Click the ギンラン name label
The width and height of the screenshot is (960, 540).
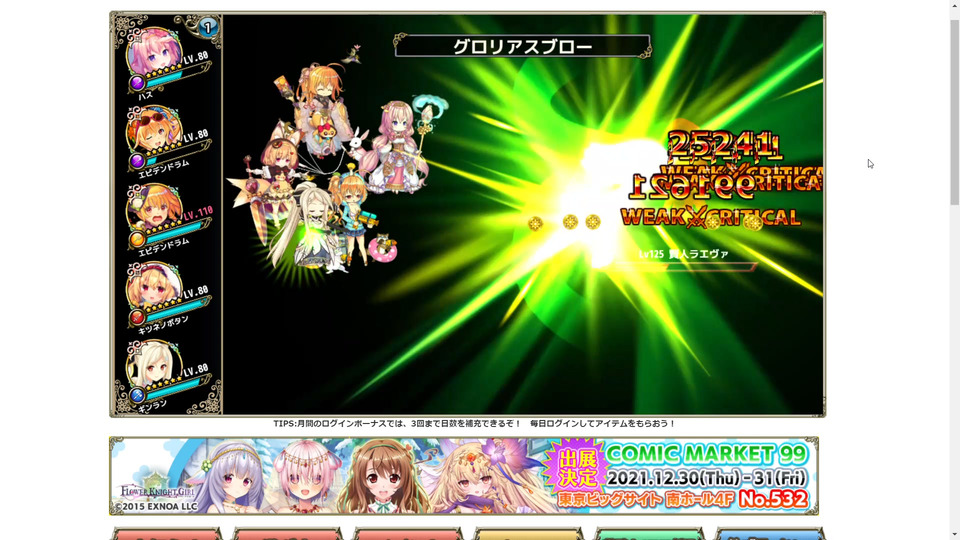tap(152, 407)
